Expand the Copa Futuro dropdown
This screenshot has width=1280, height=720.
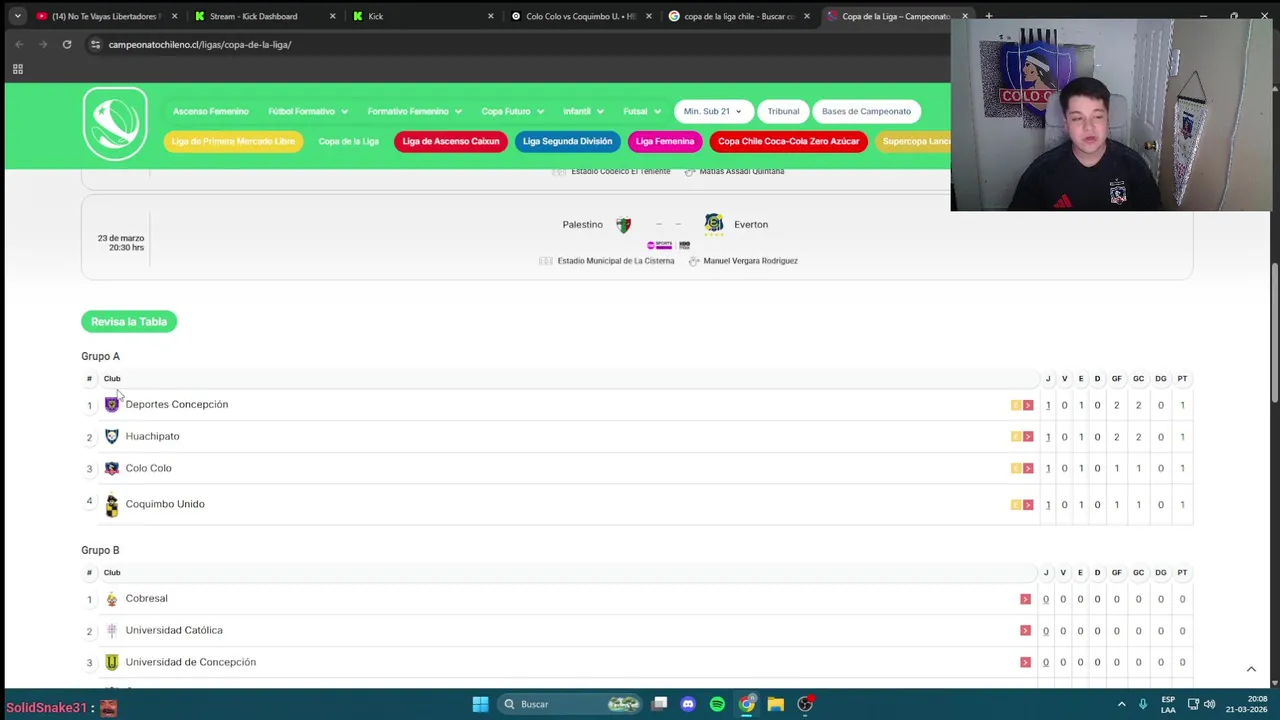click(x=513, y=112)
